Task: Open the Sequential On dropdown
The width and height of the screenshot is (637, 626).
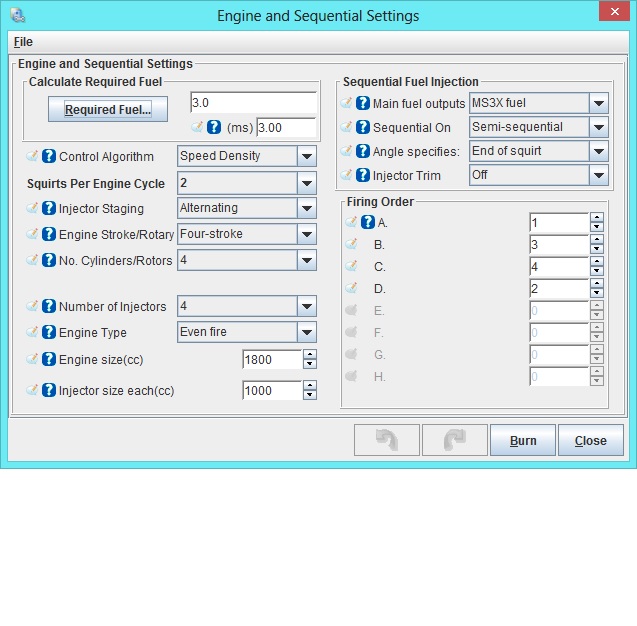Action: pyautogui.click(x=599, y=127)
